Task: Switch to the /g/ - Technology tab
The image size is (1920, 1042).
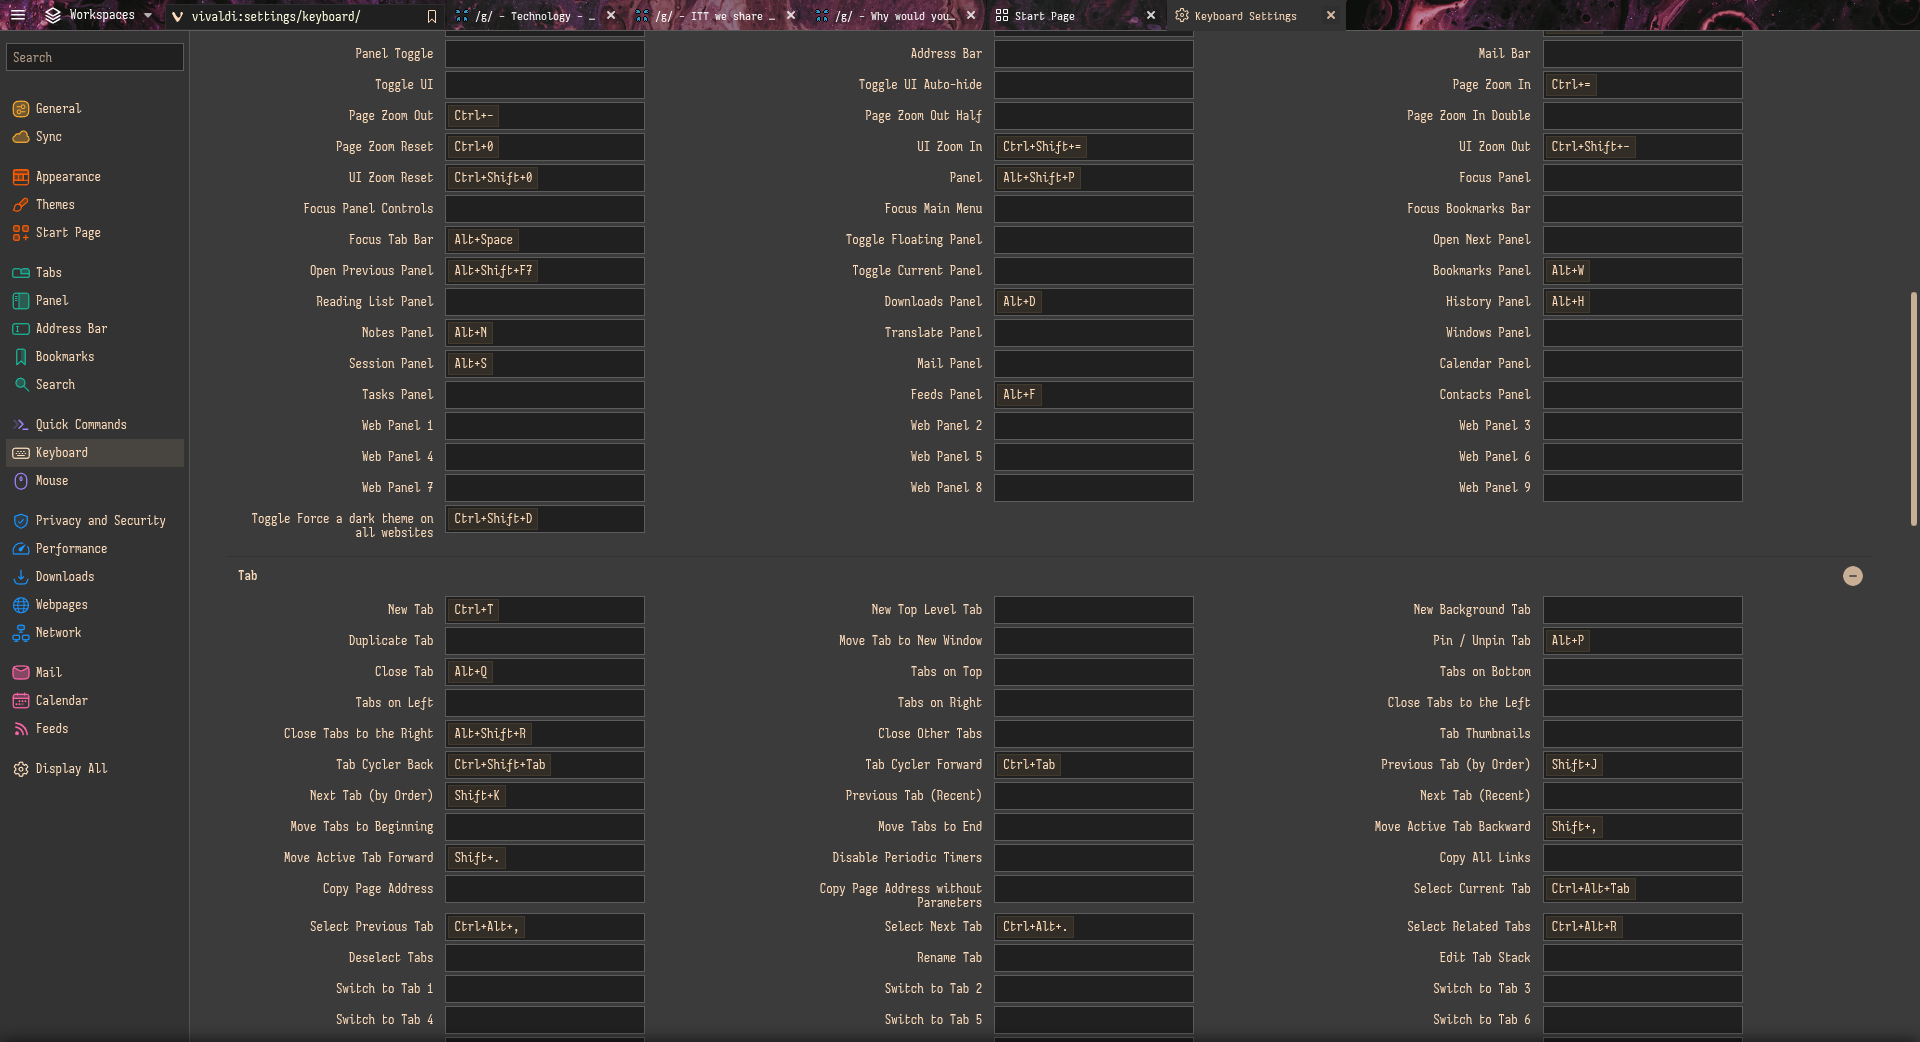Action: point(535,16)
